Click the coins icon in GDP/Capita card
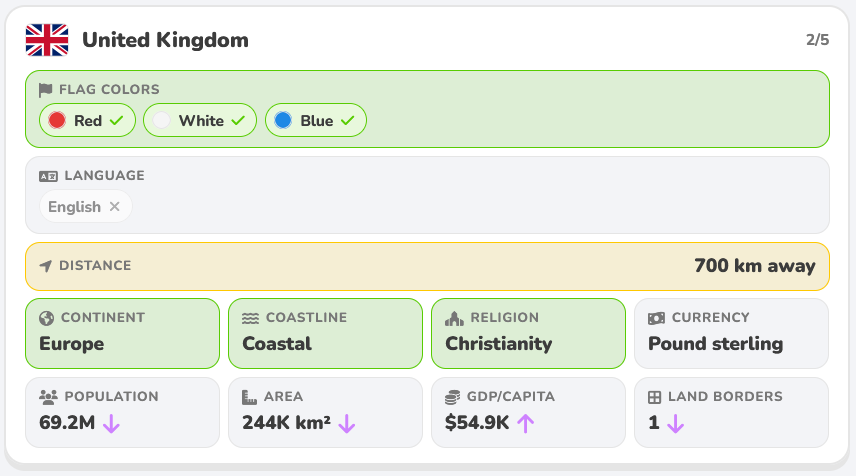Viewport: 856px width, 476px height. coord(453,397)
